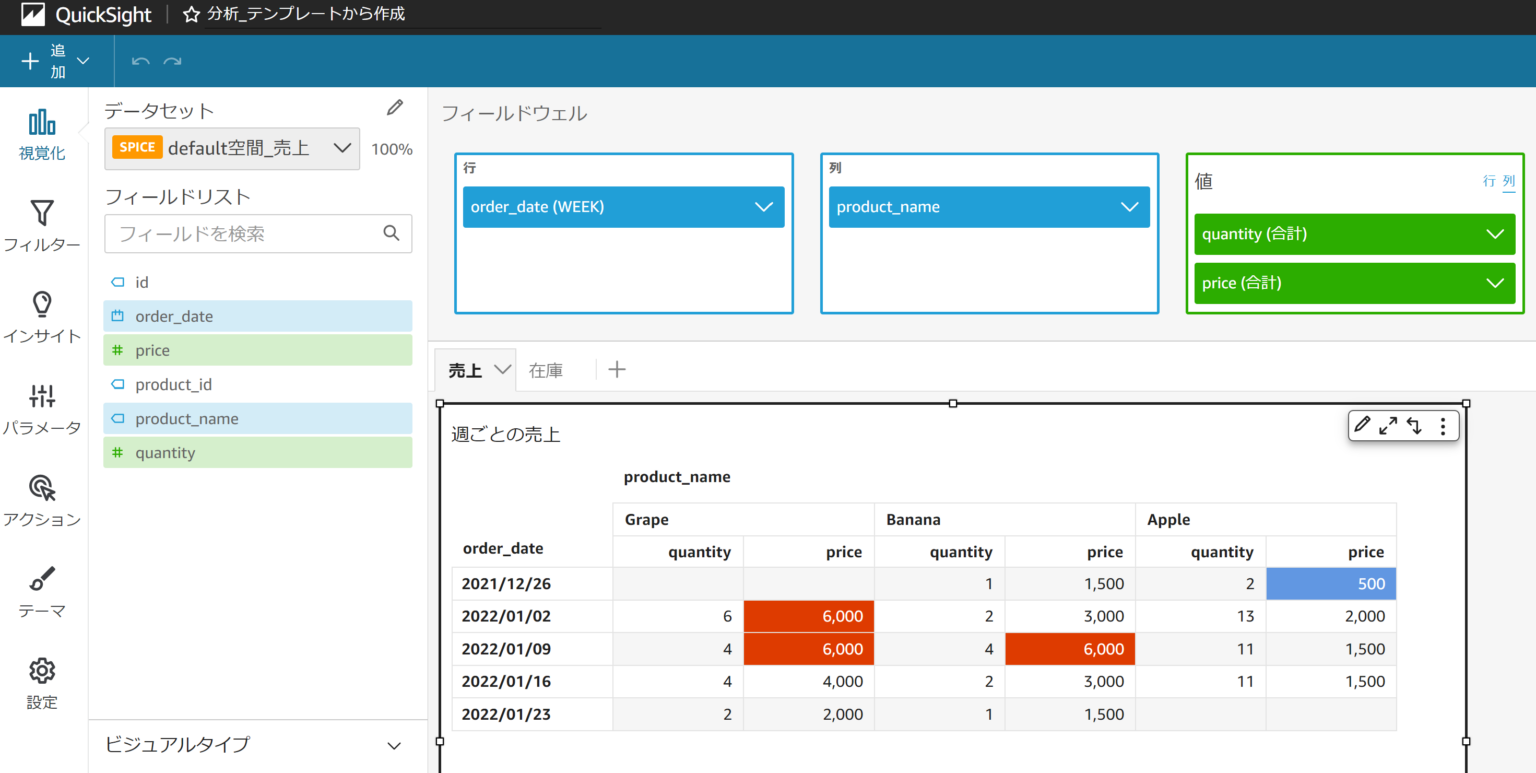Open the フィルター (Filter) panel icon

coord(41,224)
